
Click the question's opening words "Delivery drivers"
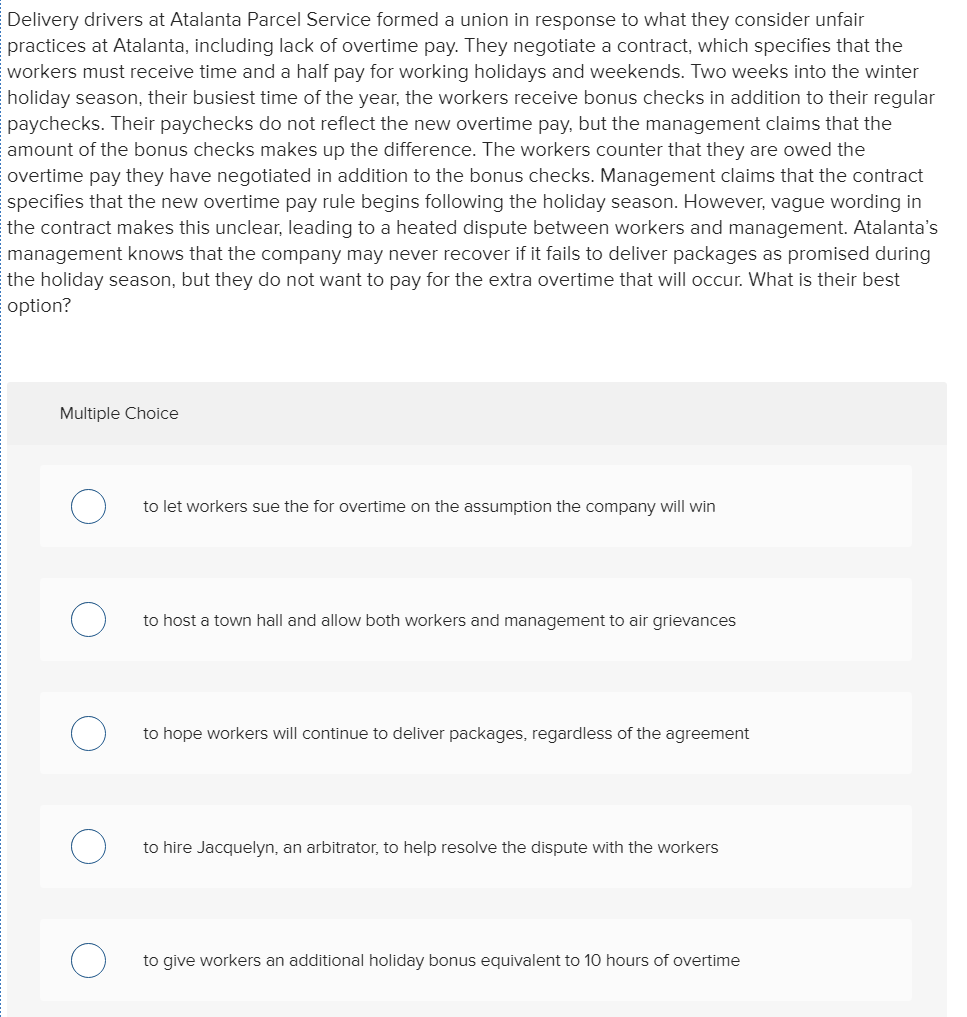(x=75, y=19)
